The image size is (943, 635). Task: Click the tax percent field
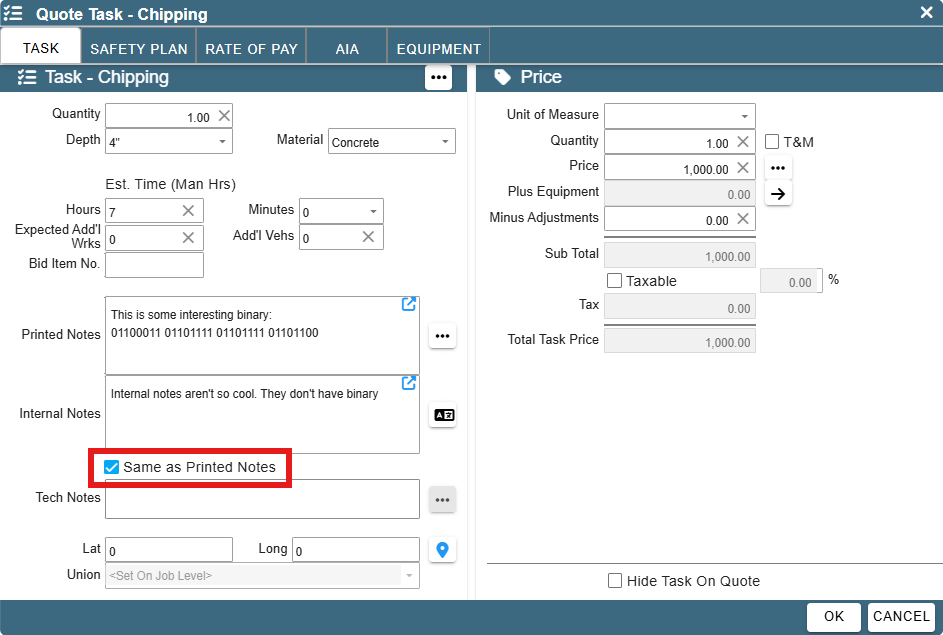click(791, 281)
